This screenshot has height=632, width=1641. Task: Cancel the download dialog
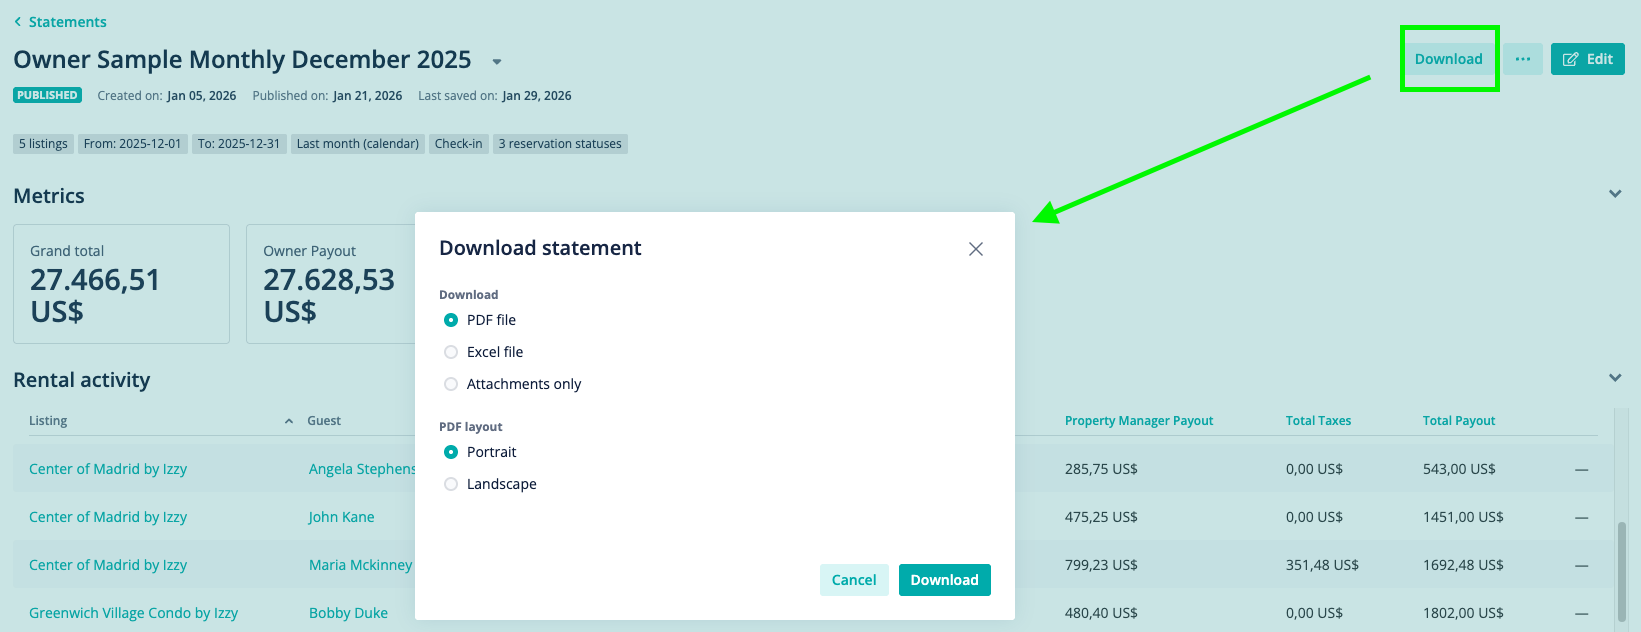point(854,580)
